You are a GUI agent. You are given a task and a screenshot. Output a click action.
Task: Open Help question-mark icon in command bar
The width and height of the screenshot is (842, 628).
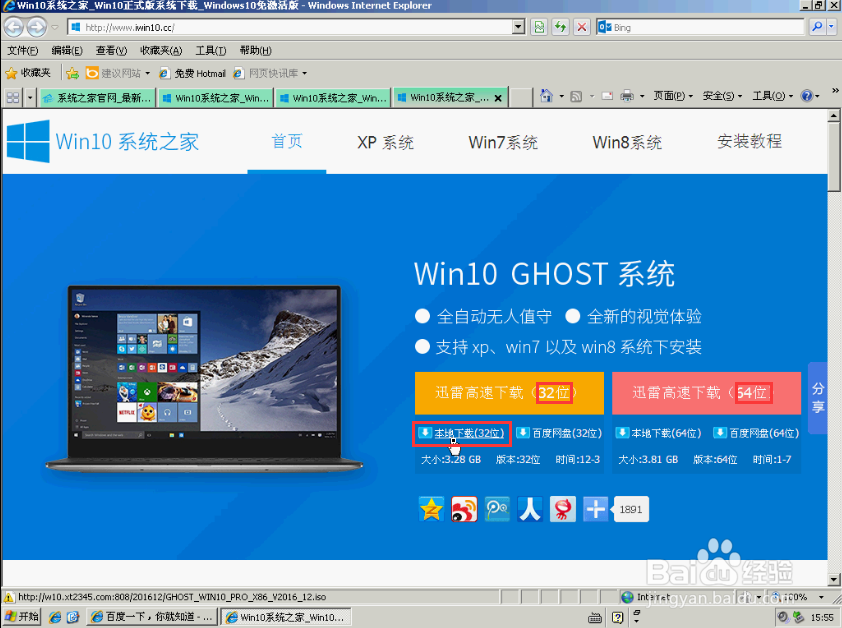[x=807, y=96]
